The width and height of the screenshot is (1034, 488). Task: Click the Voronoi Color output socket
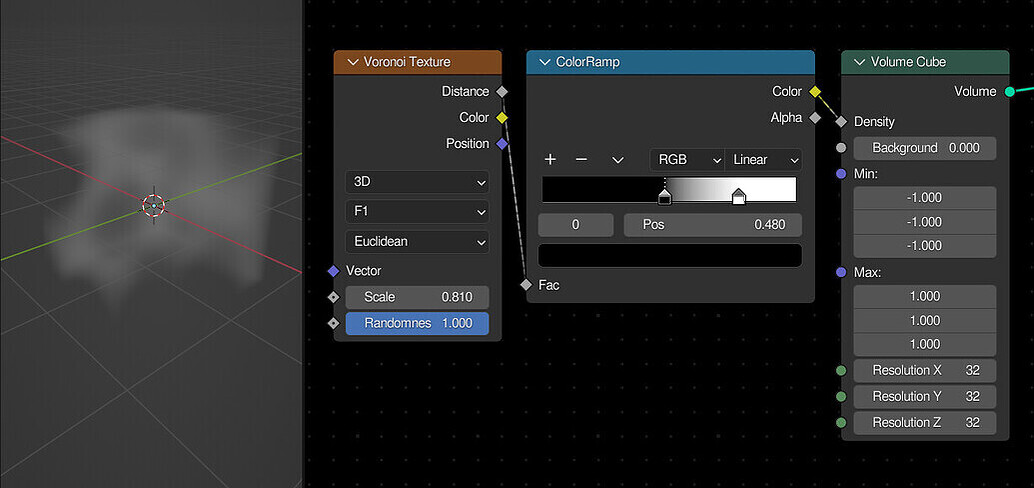[x=502, y=118]
